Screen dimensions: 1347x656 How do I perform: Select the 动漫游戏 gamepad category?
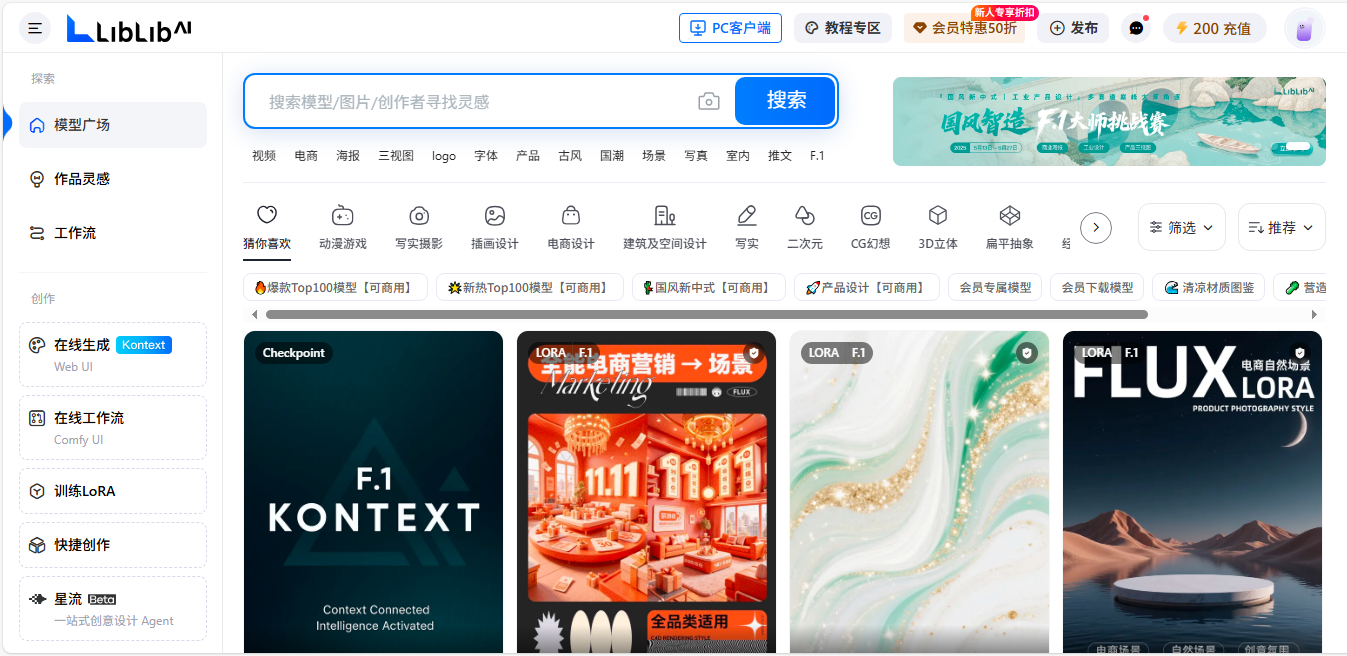343,228
